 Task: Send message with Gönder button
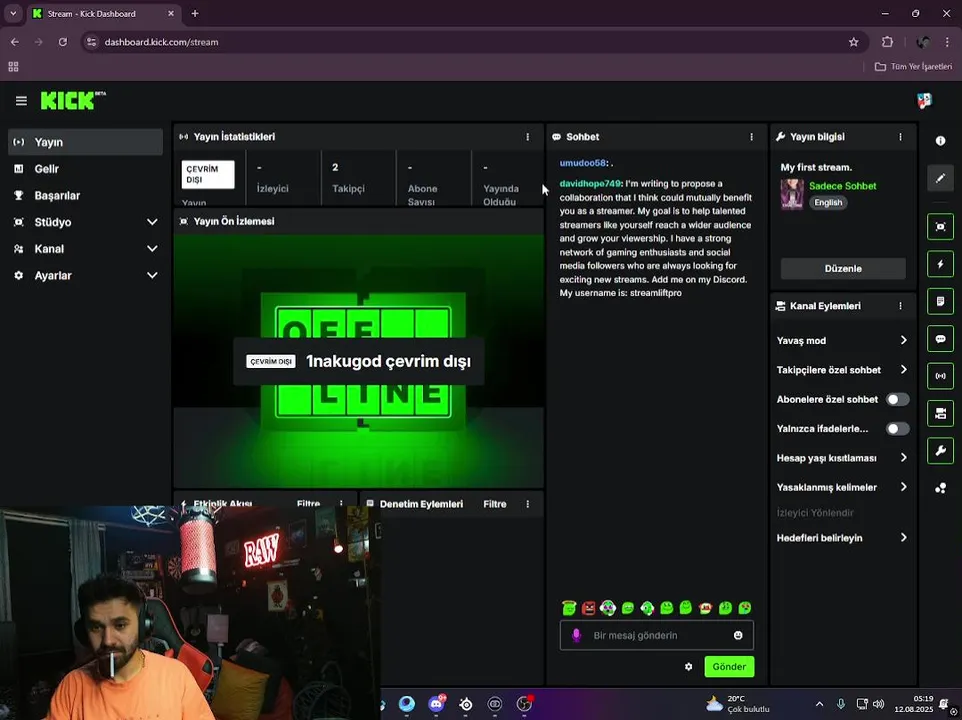(729, 667)
